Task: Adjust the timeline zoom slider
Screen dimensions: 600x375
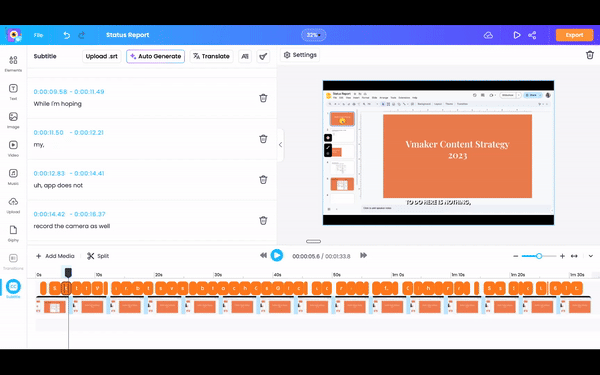Action: [539, 256]
